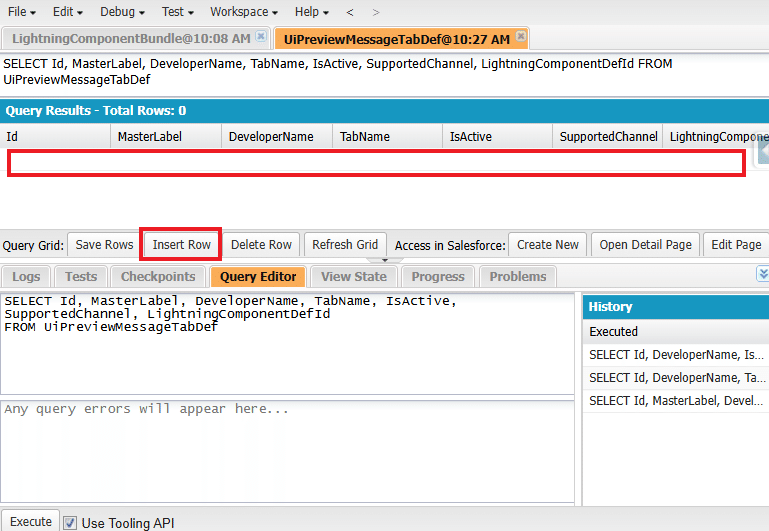The width and height of the screenshot is (769, 531).
Task: Close the UiPreviewMessageTabDef tab
Action: (521, 36)
